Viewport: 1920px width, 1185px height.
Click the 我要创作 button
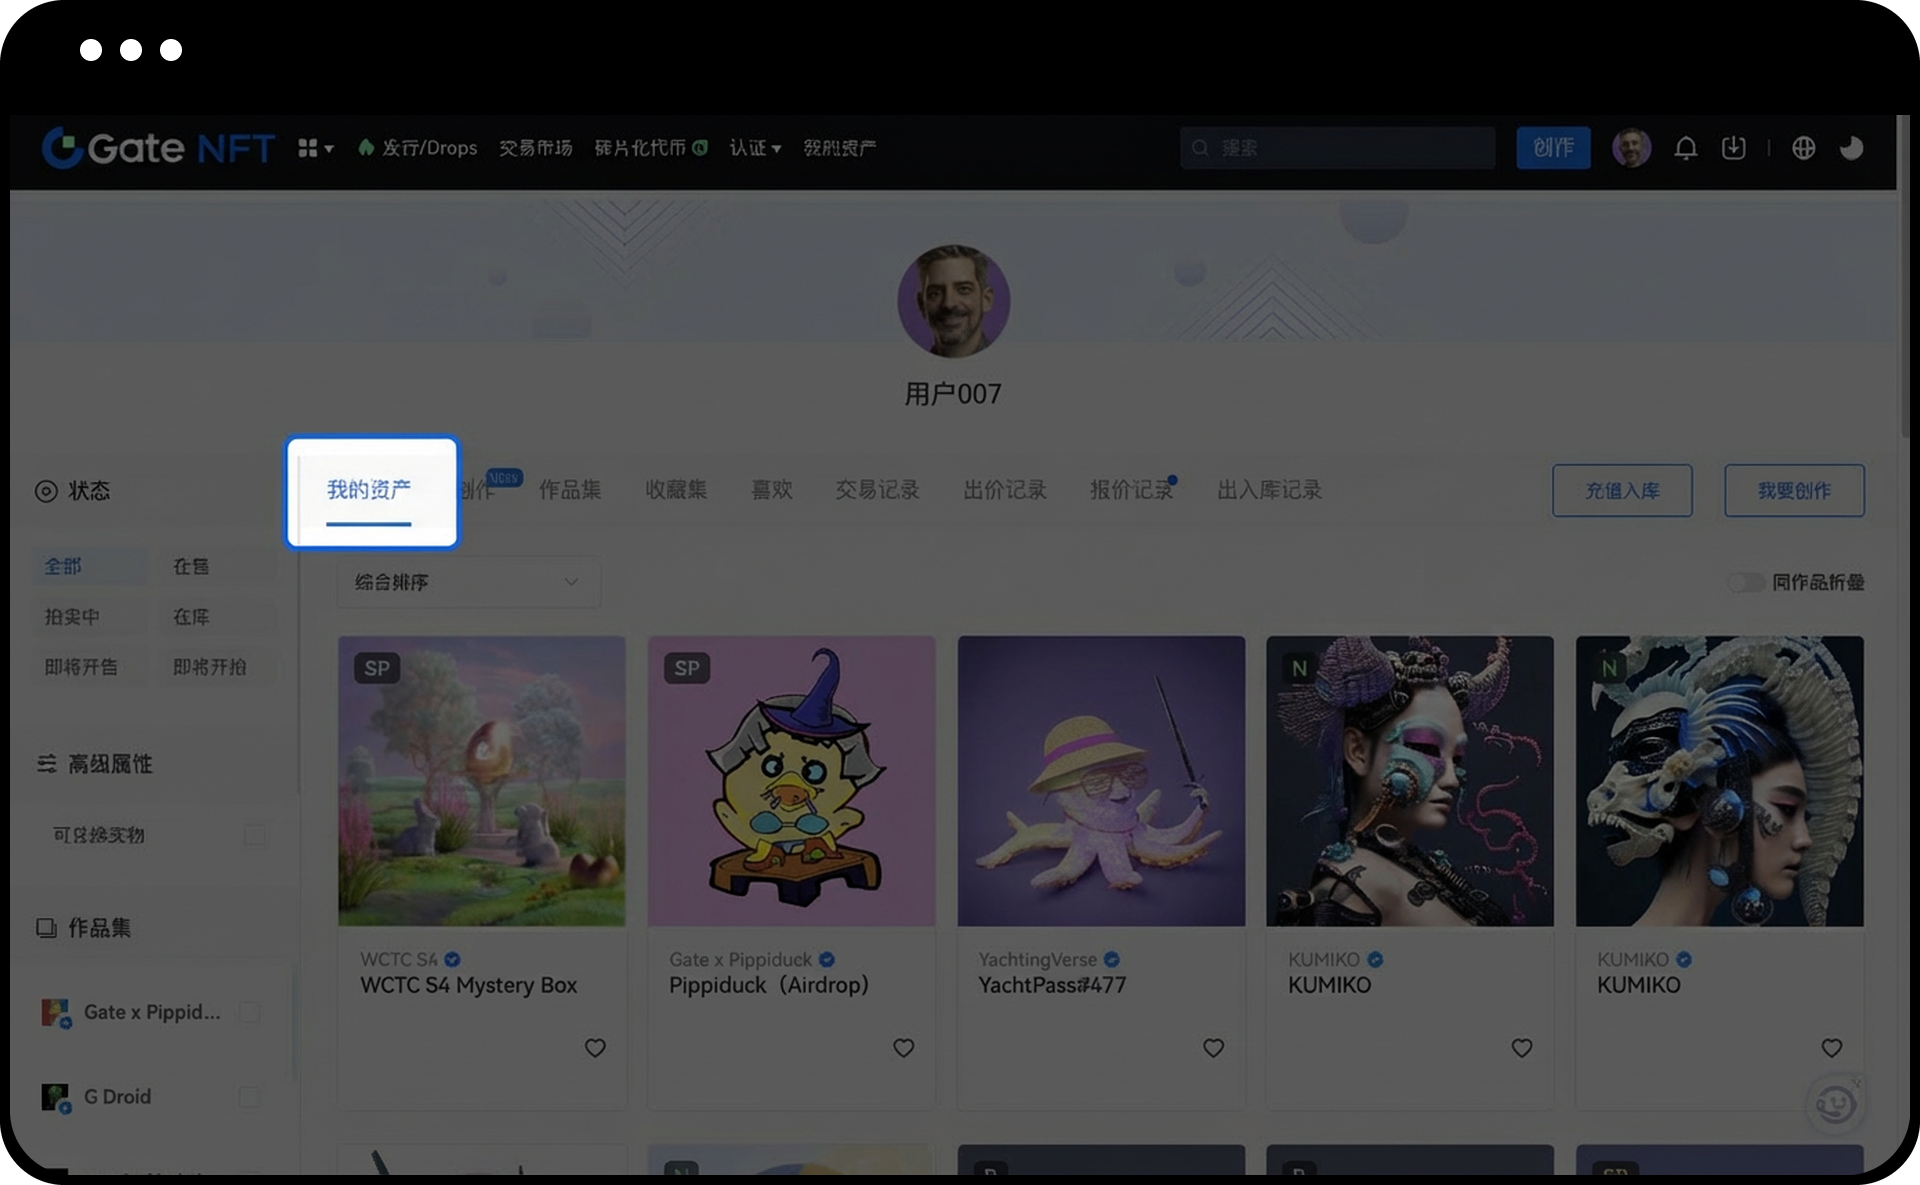tap(1793, 490)
